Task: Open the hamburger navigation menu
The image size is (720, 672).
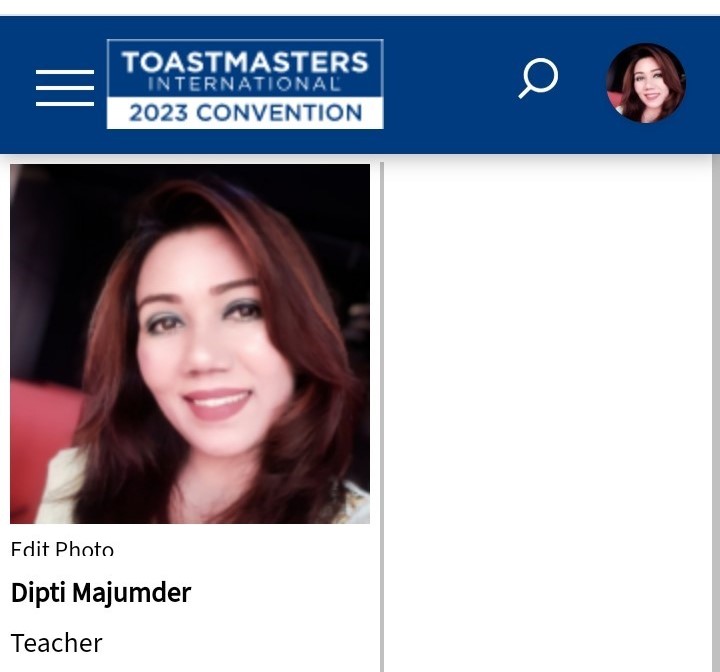Action: point(65,88)
